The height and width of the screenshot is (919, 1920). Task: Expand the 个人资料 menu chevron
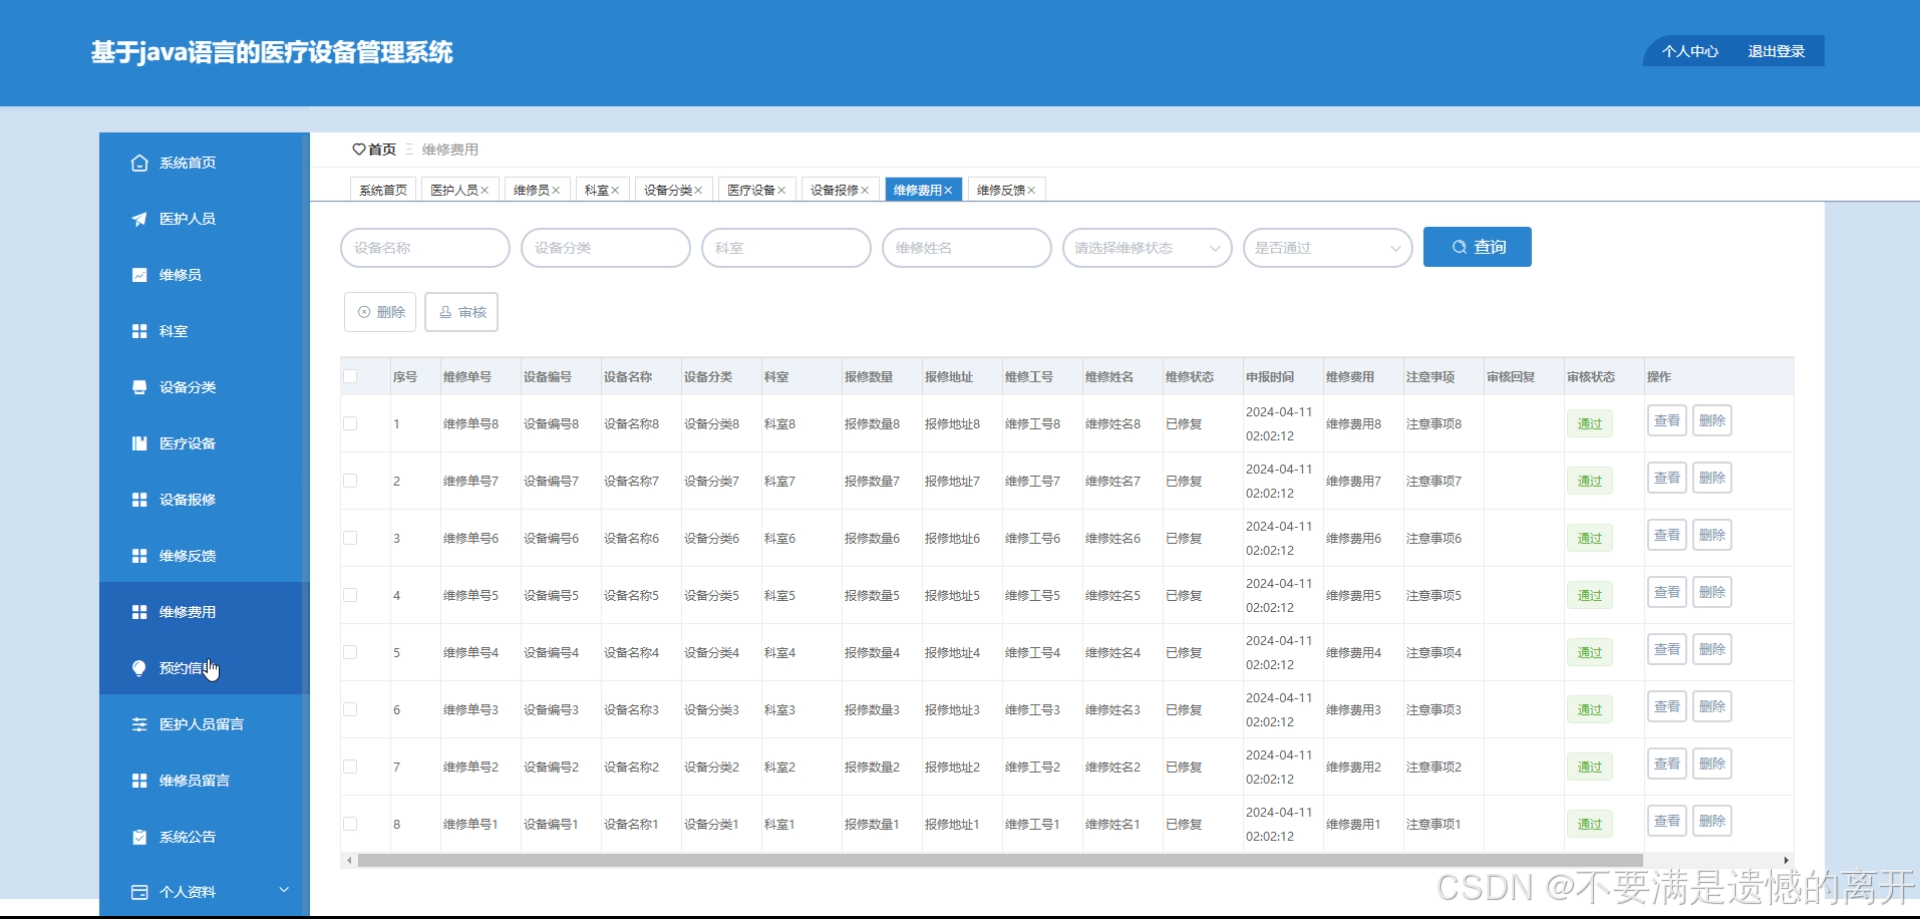(284, 890)
